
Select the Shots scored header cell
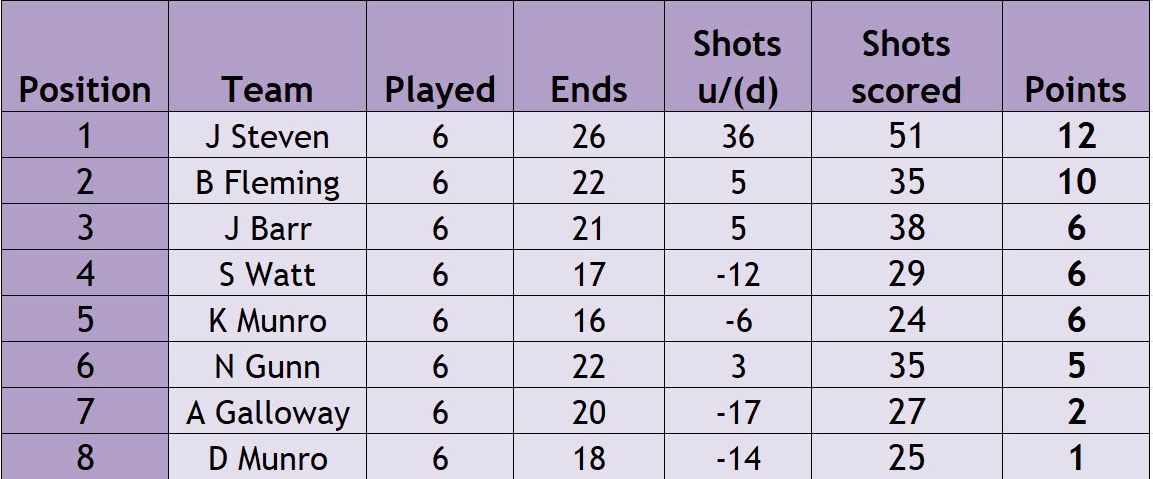click(907, 56)
